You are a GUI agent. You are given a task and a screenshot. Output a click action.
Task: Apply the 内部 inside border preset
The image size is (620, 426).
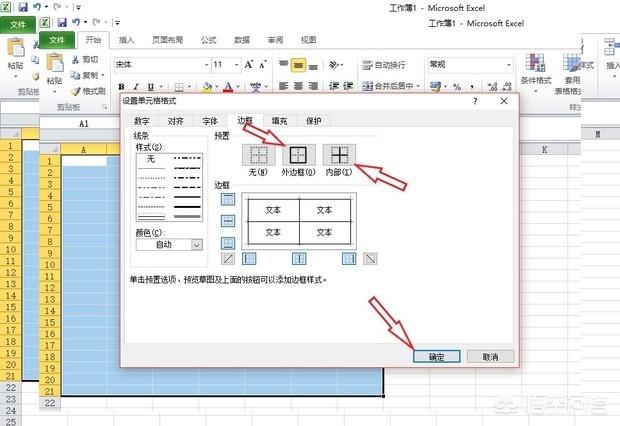340,155
